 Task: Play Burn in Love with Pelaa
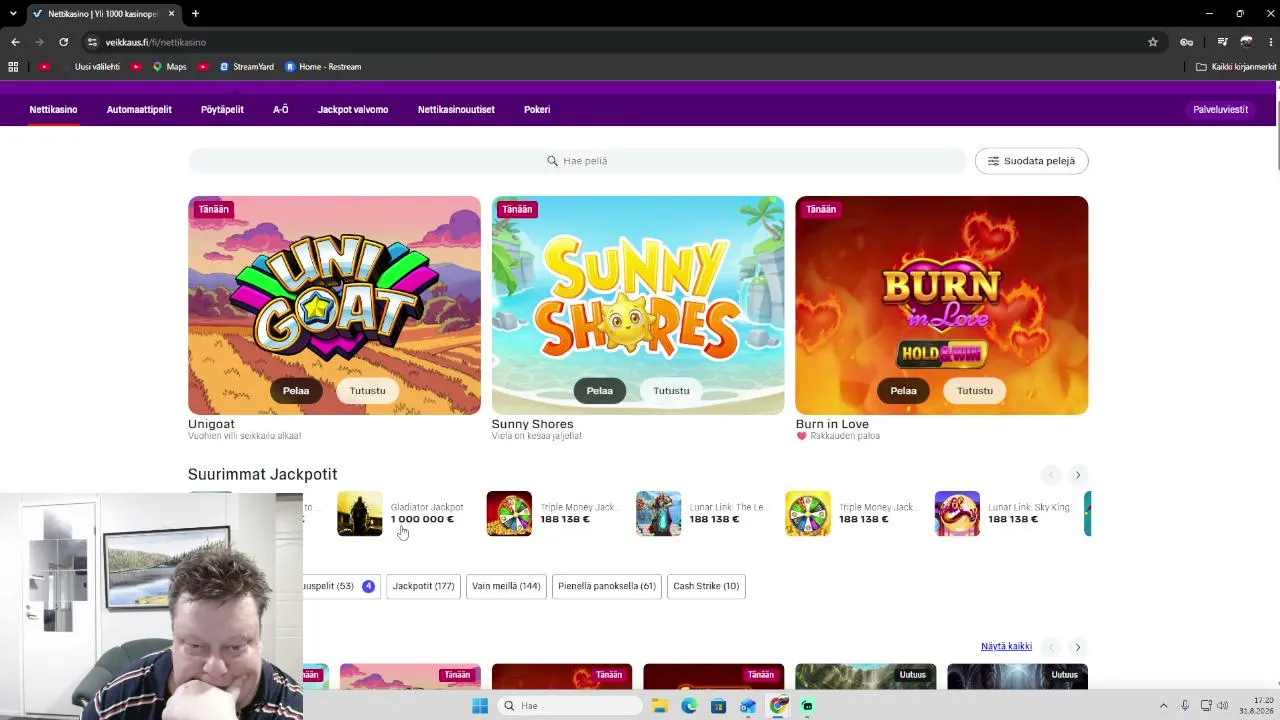903,391
